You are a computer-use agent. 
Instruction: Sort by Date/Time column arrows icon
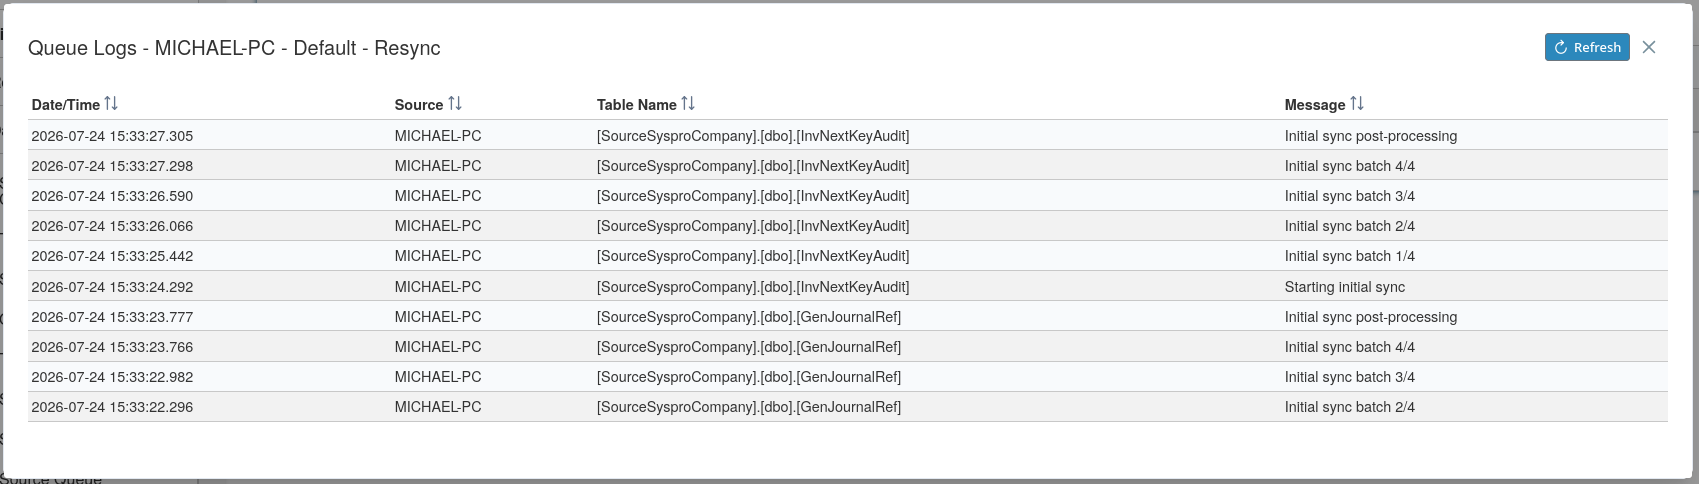pos(111,104)
